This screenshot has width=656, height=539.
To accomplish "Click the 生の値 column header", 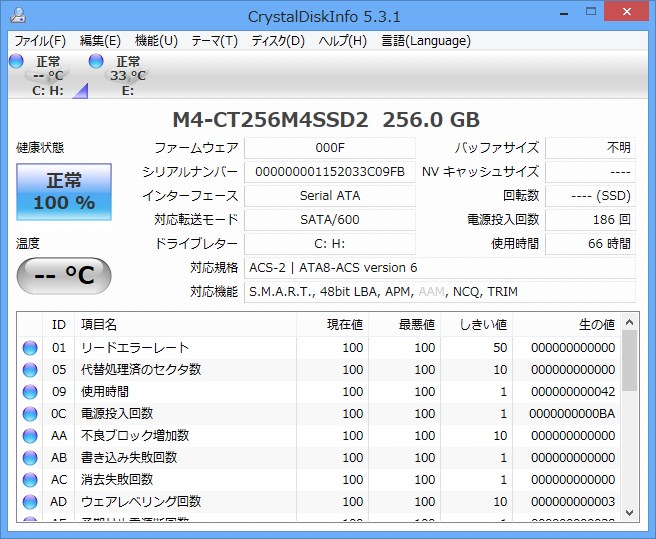I will [x=597, y=325].
